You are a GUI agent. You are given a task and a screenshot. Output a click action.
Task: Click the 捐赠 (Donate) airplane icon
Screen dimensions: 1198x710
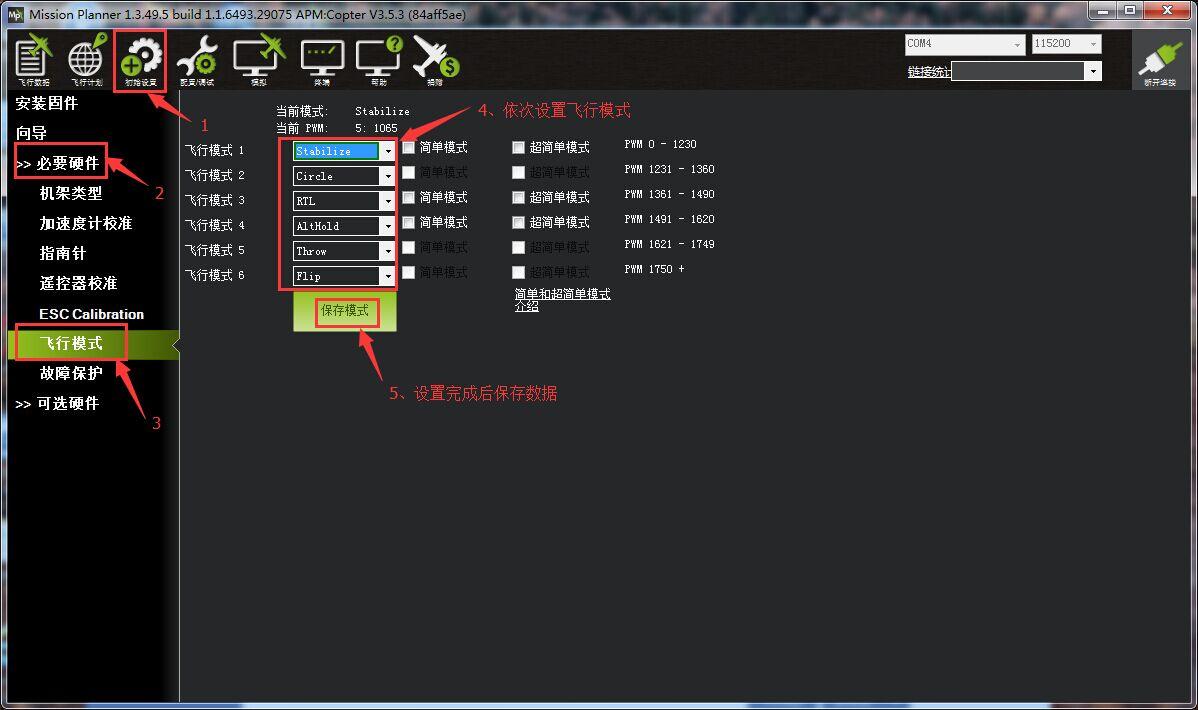point(435,60)
